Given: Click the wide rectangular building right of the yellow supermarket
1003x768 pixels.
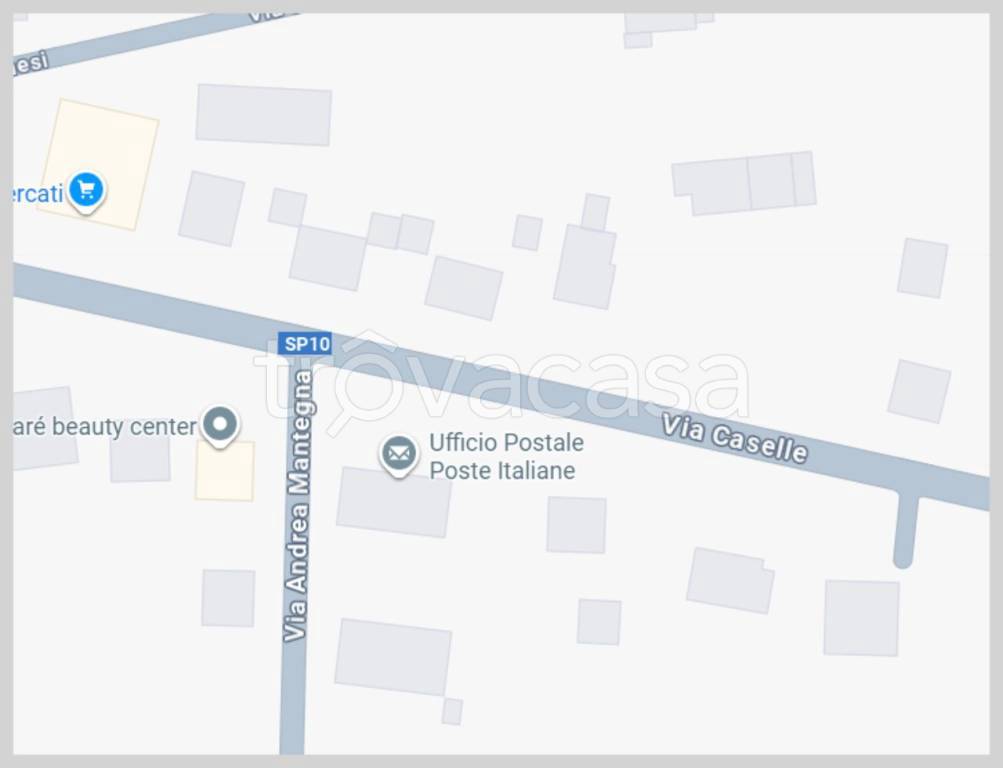Looking at the screenshot, I should (x=264, y=115).
